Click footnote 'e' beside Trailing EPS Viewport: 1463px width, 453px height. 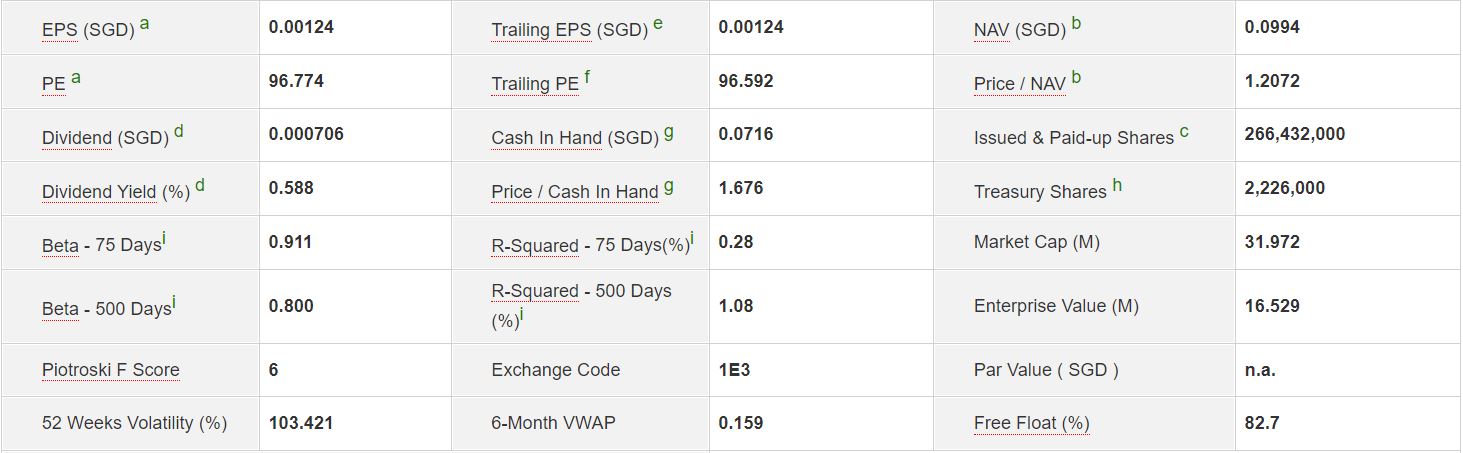657,23
